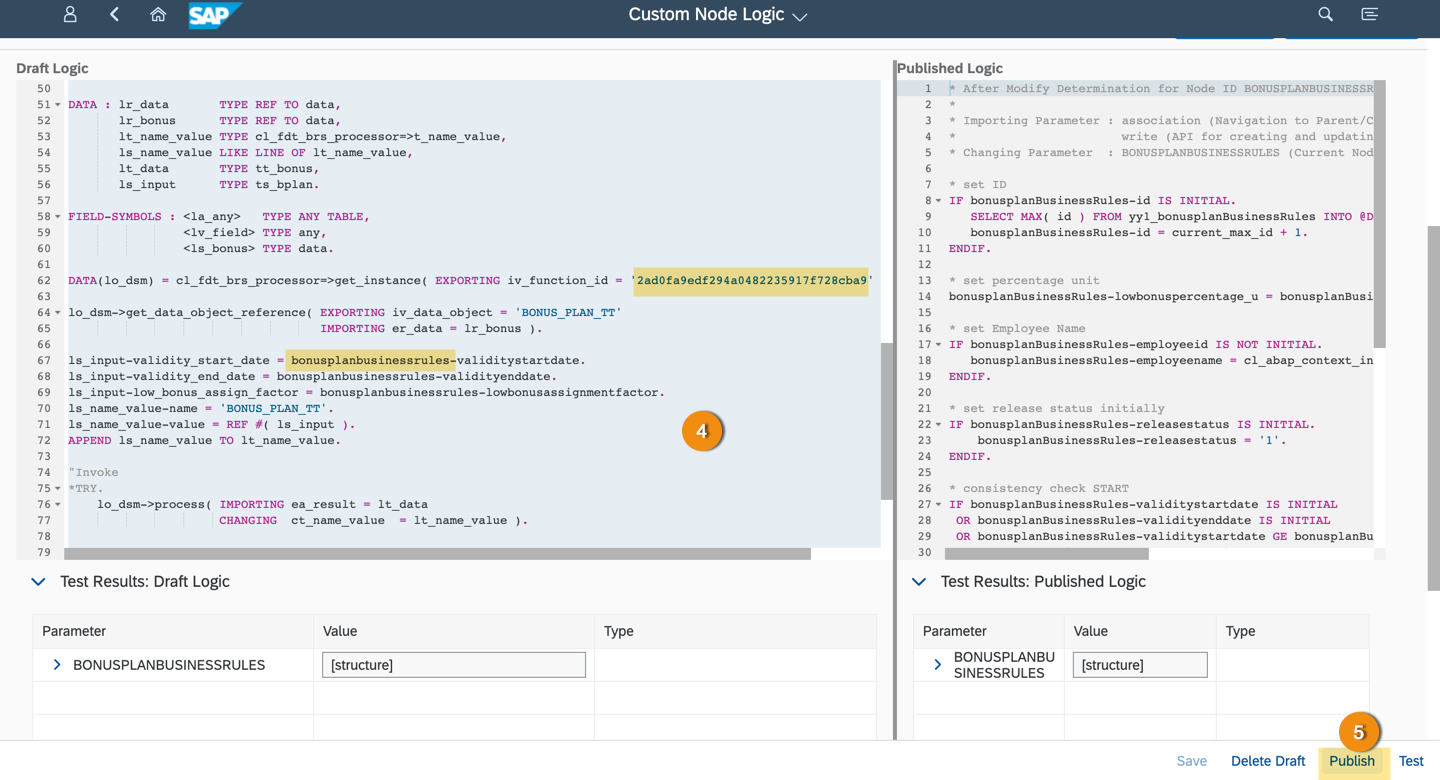The image size is (1440, 780).
Task: Fold the IF block at published line 8
Action: click(x=938, y=201)
